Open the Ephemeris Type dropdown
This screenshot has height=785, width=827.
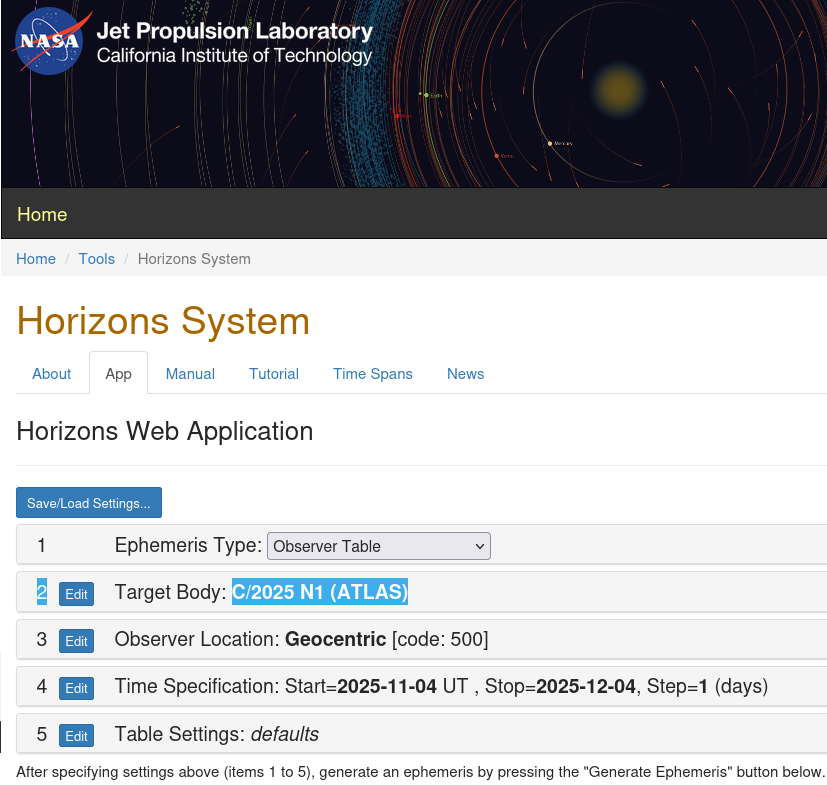379,546
